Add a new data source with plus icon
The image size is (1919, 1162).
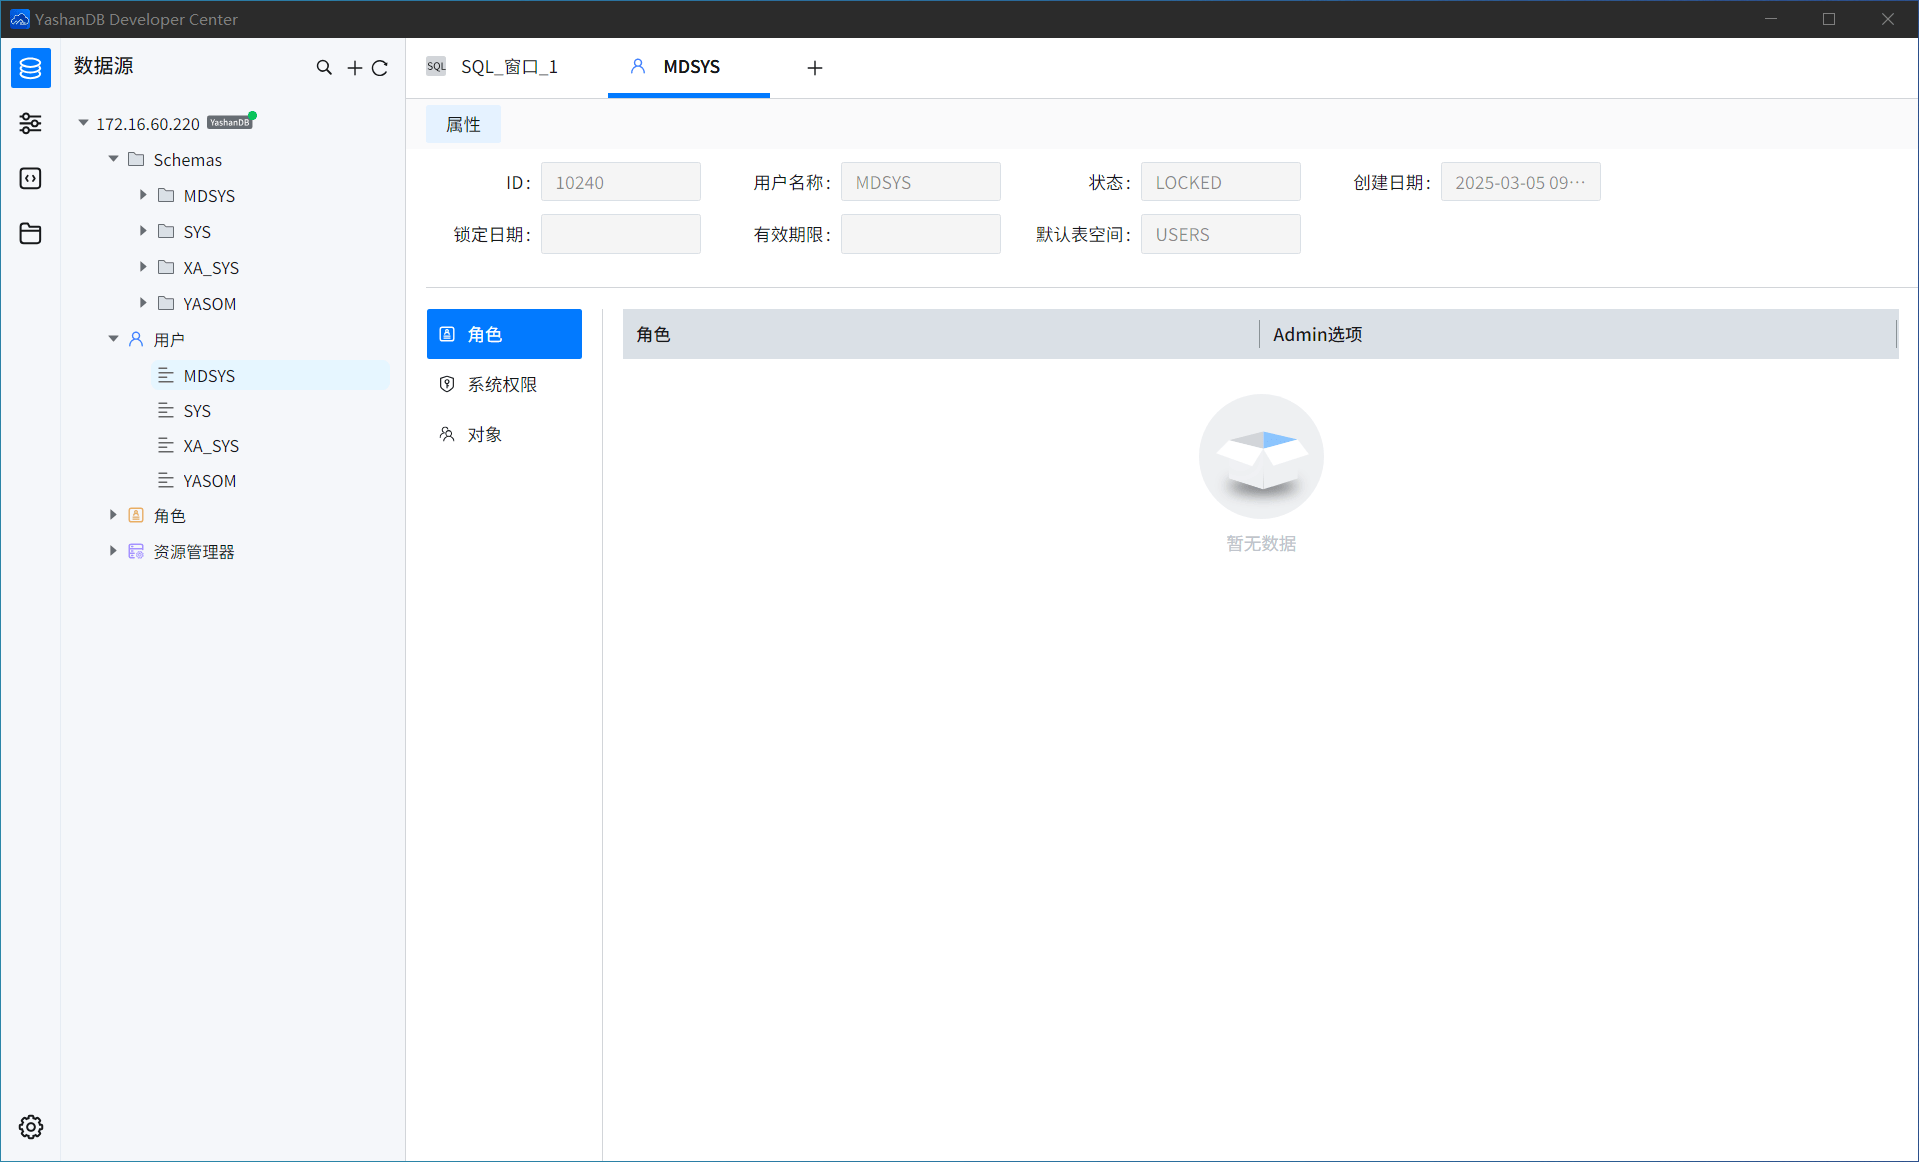pos(354,68)
